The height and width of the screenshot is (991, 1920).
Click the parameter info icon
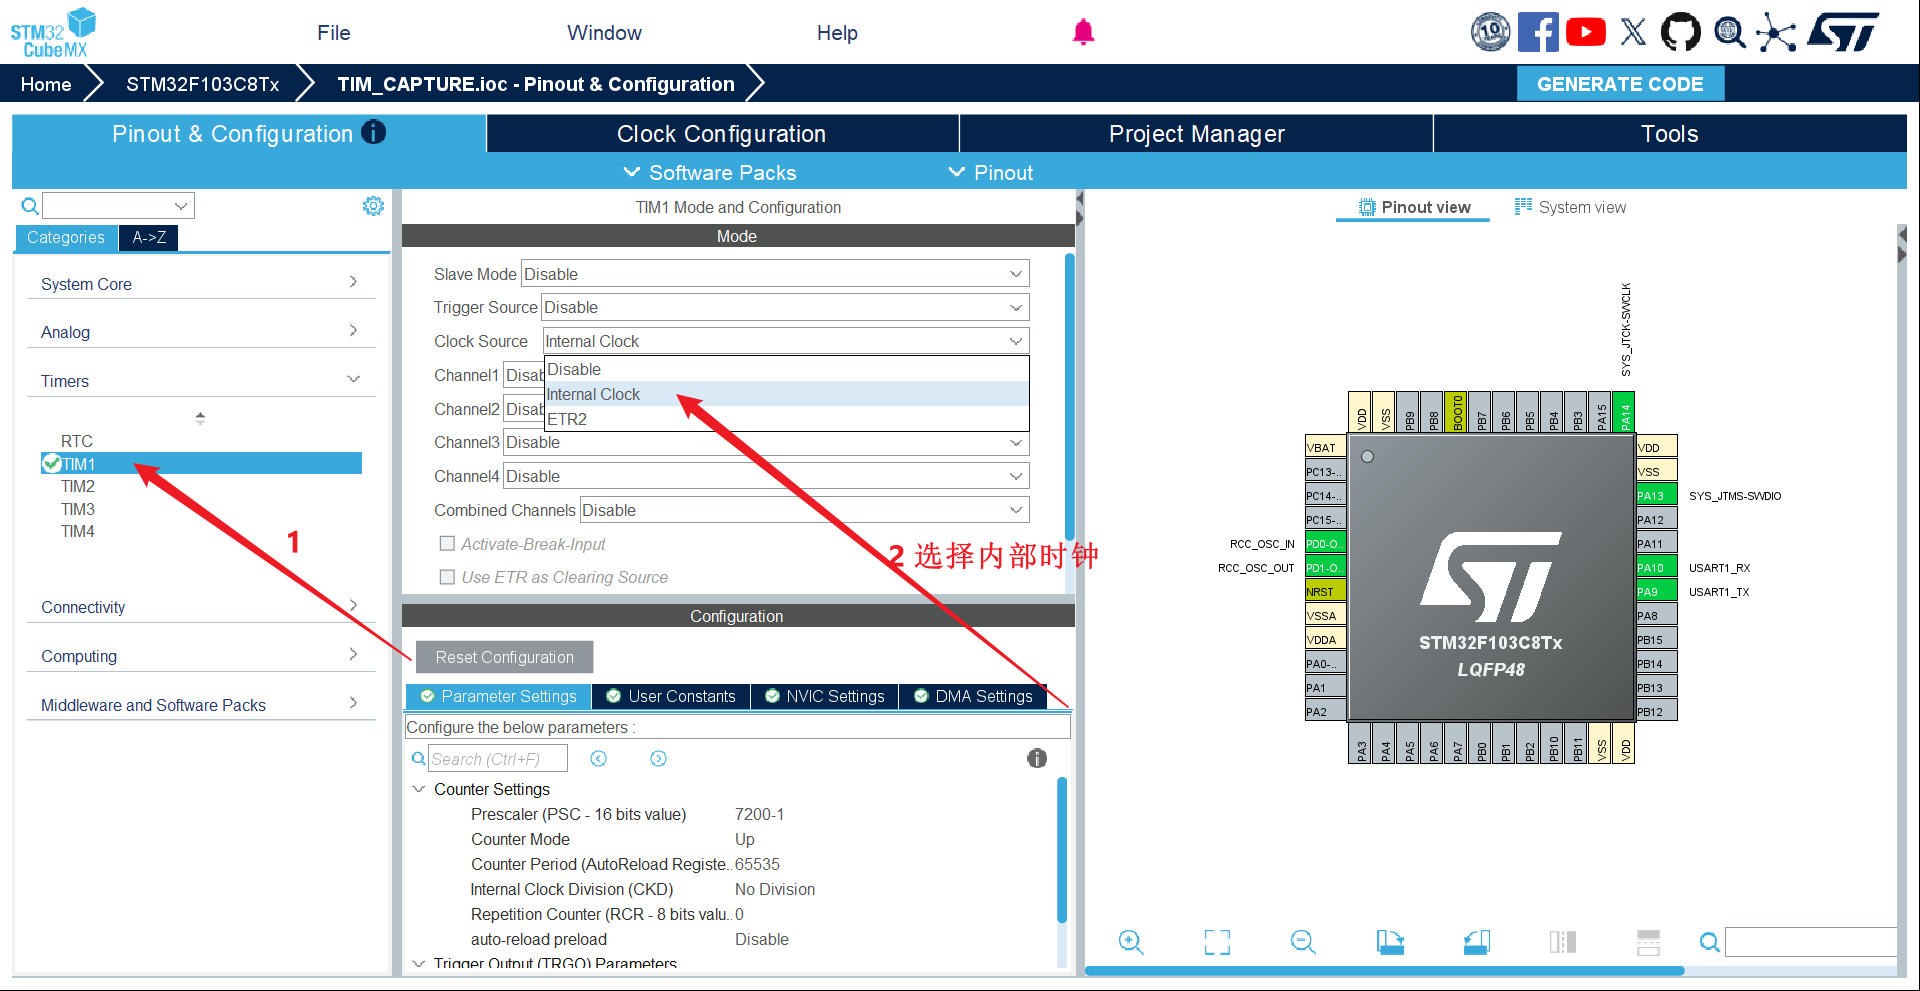(1037, 758)
